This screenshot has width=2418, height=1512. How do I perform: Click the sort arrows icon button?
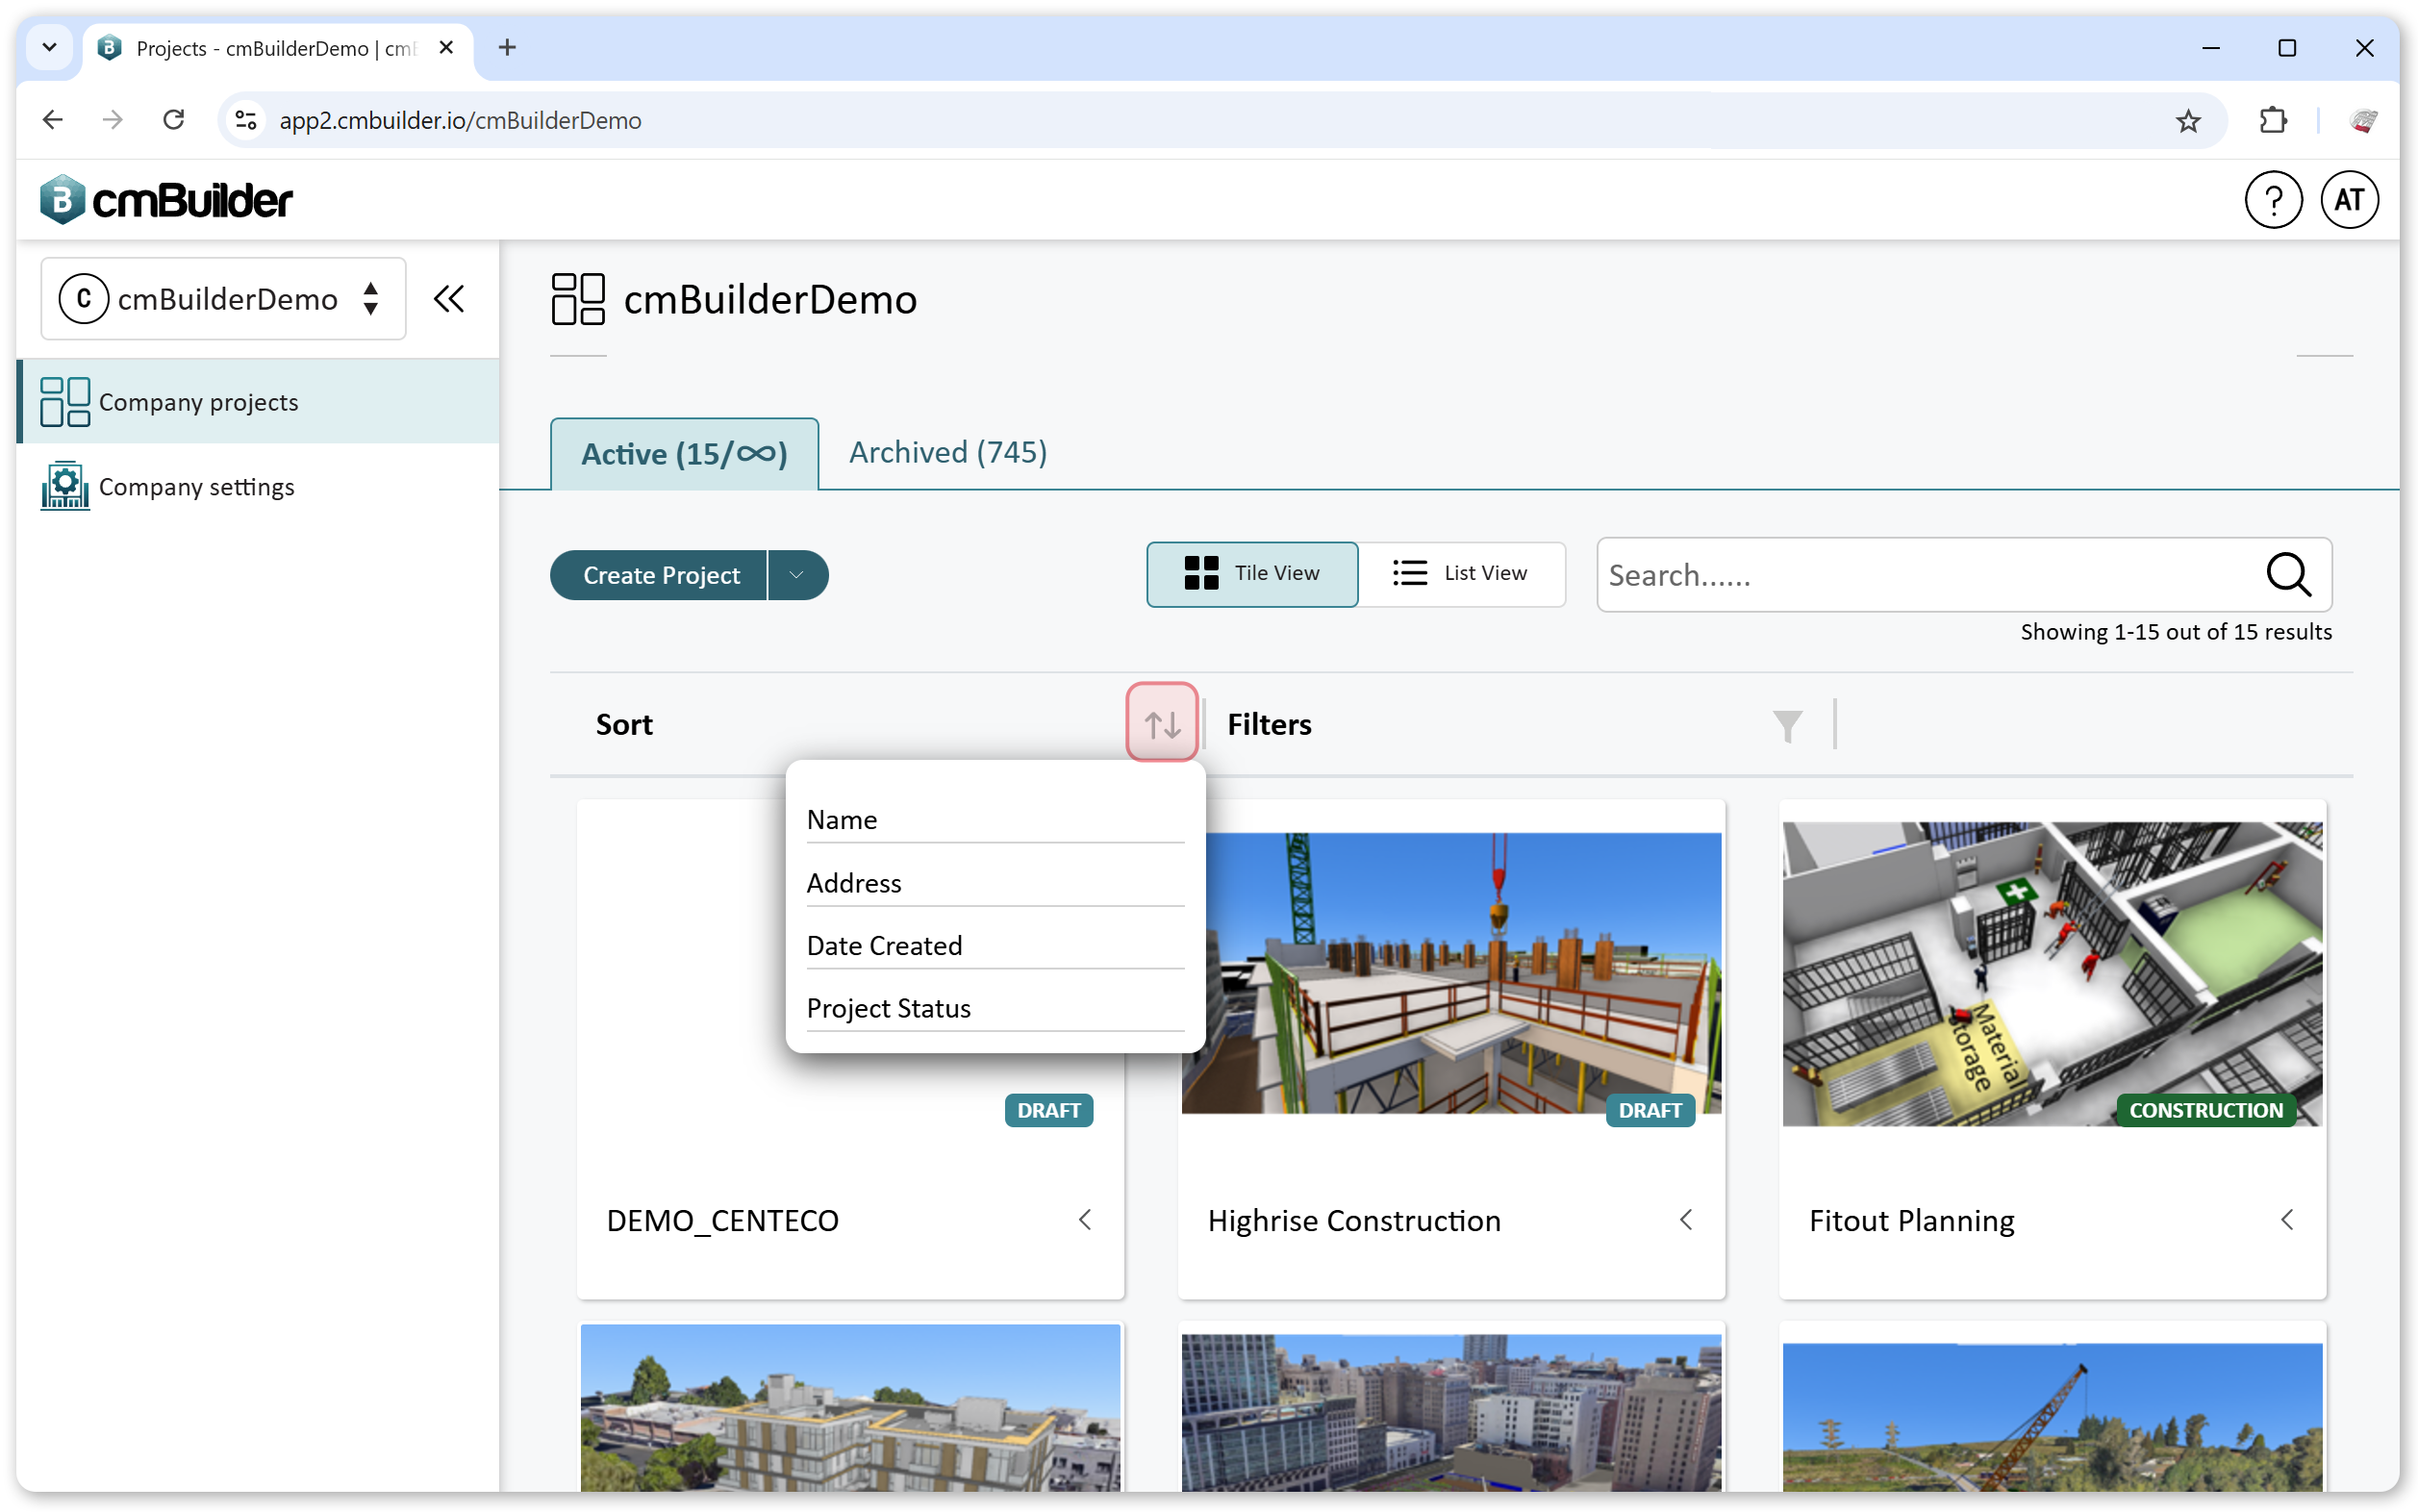coord(1162,723)
